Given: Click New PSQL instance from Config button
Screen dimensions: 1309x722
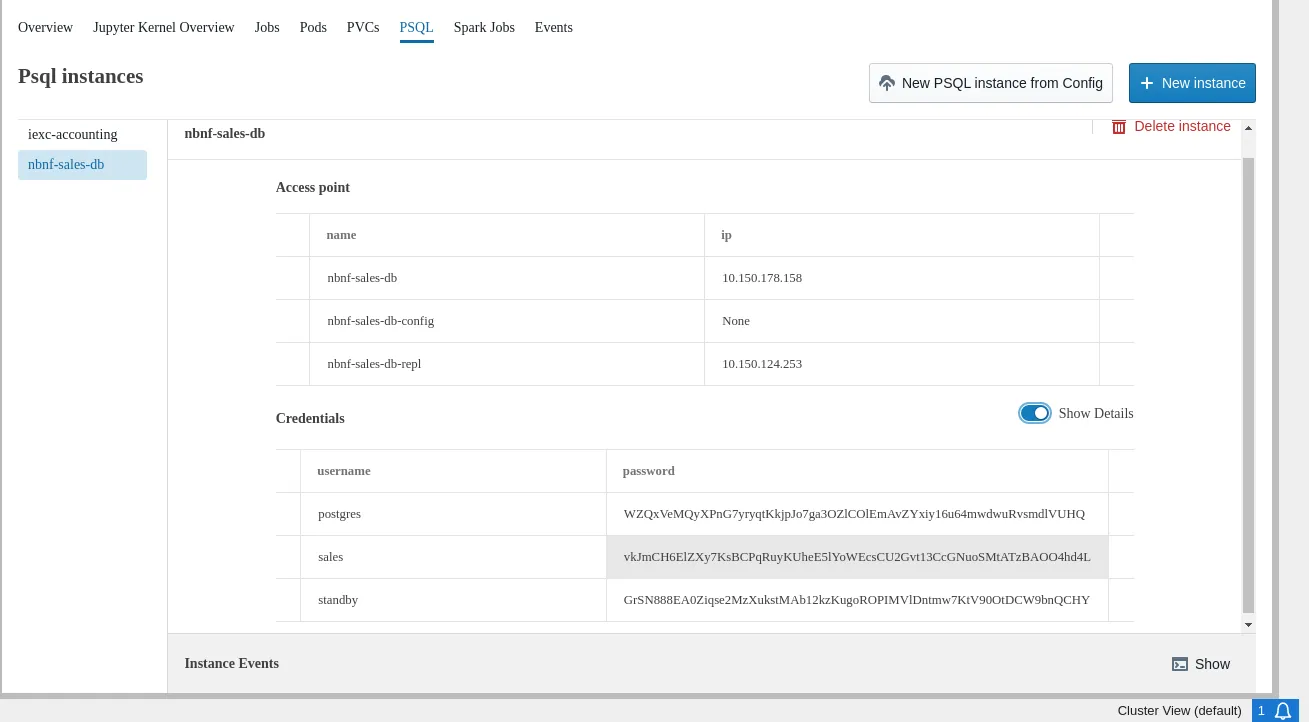Looking at the screenshot, I should coord(991,83).
